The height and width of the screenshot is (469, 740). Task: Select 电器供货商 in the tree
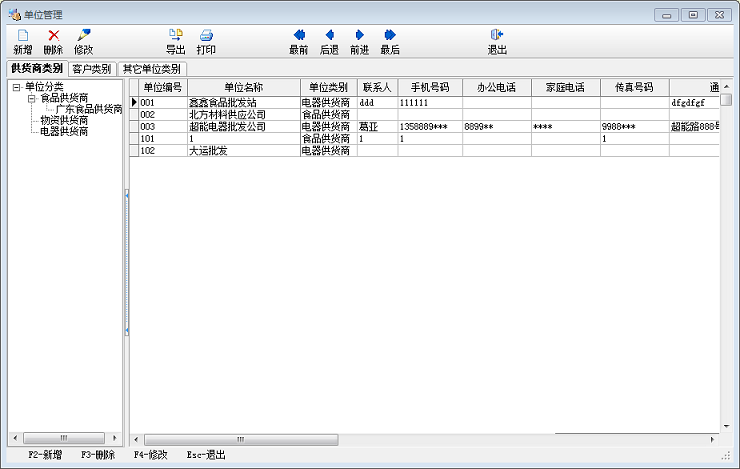tap(64, 132)
